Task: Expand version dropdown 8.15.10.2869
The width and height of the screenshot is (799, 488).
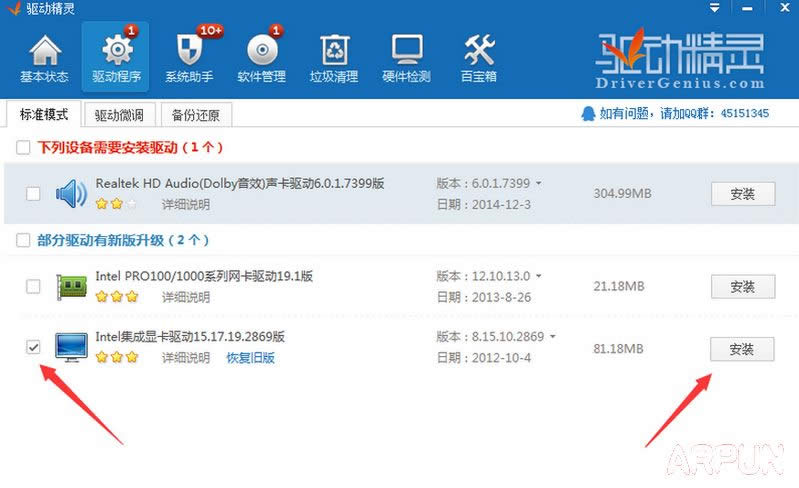Action: coord(553,337)
